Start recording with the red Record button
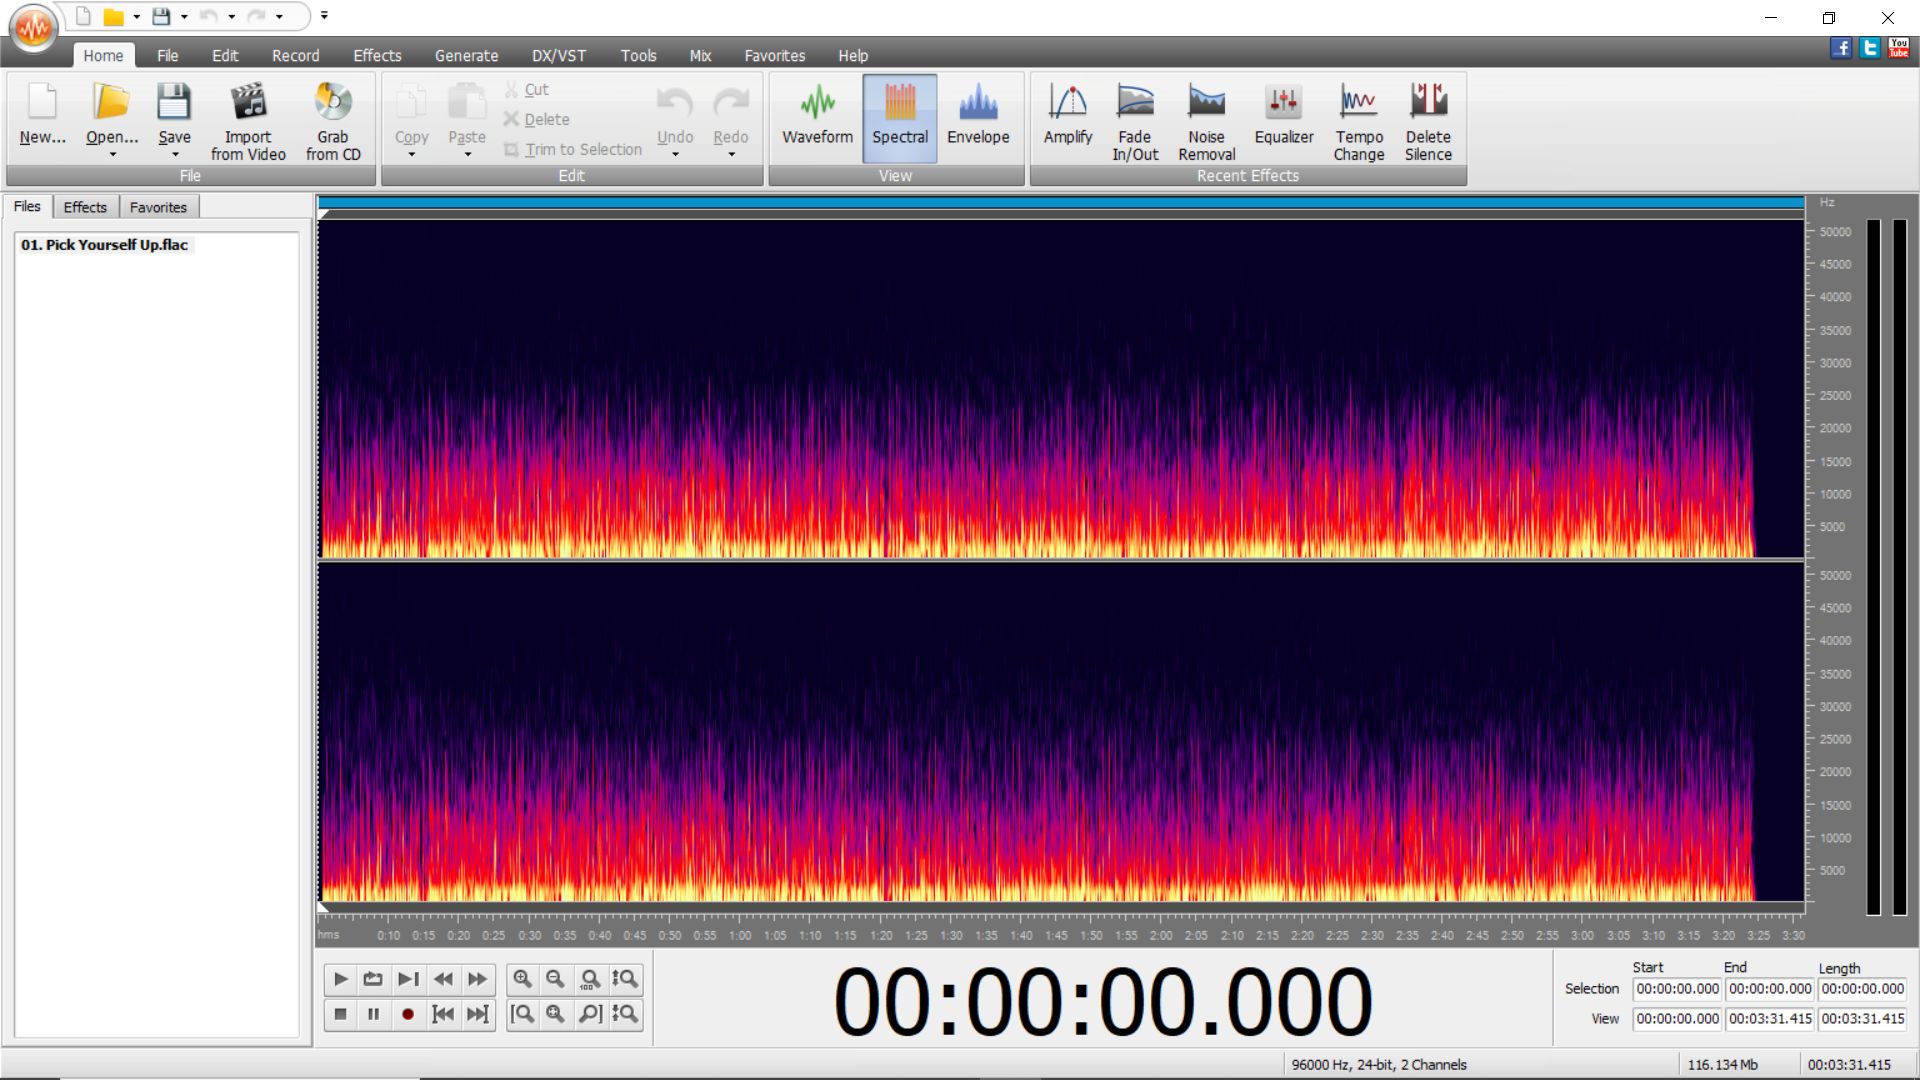 click(408, 1014)
